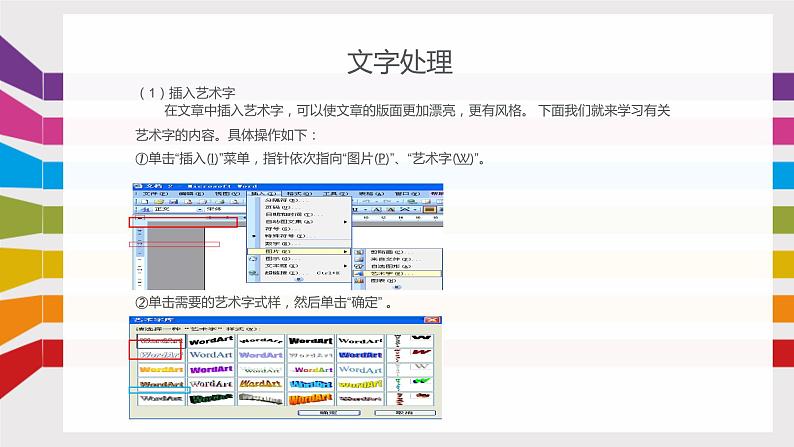Expand the picture submenu with bottom chevron
794x447 pixels.
pos(398,287)
